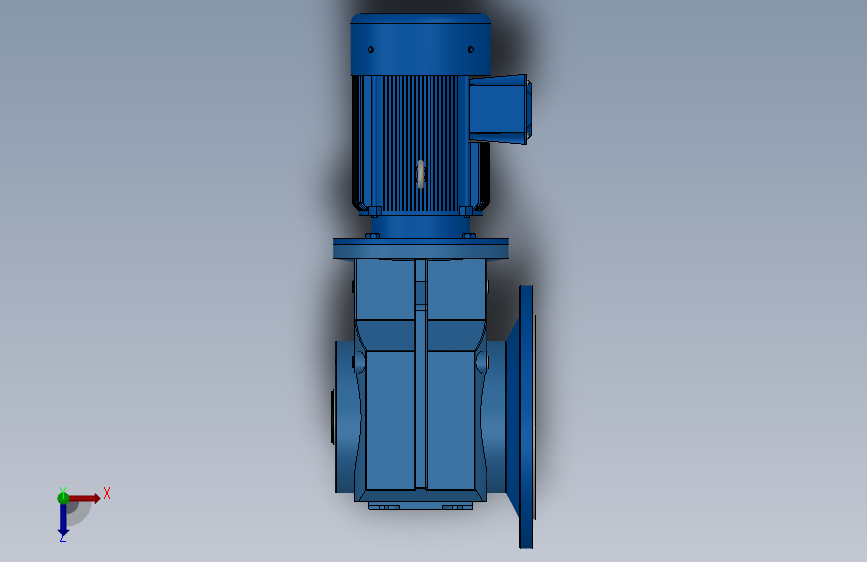The width and height of the screenshot is (867, 562).
Task: Select the motor fan cover at top
Action: click(420, 44)
